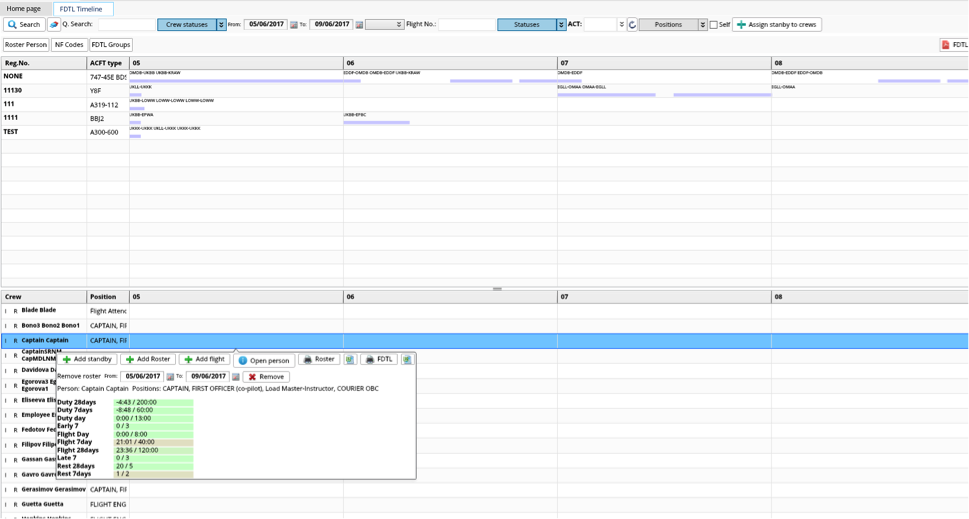Viewport: 969px width, 519px height.
Task: Click the refresh icon beside ACT field
Action: pyautogui.click(x=632, y=25)
